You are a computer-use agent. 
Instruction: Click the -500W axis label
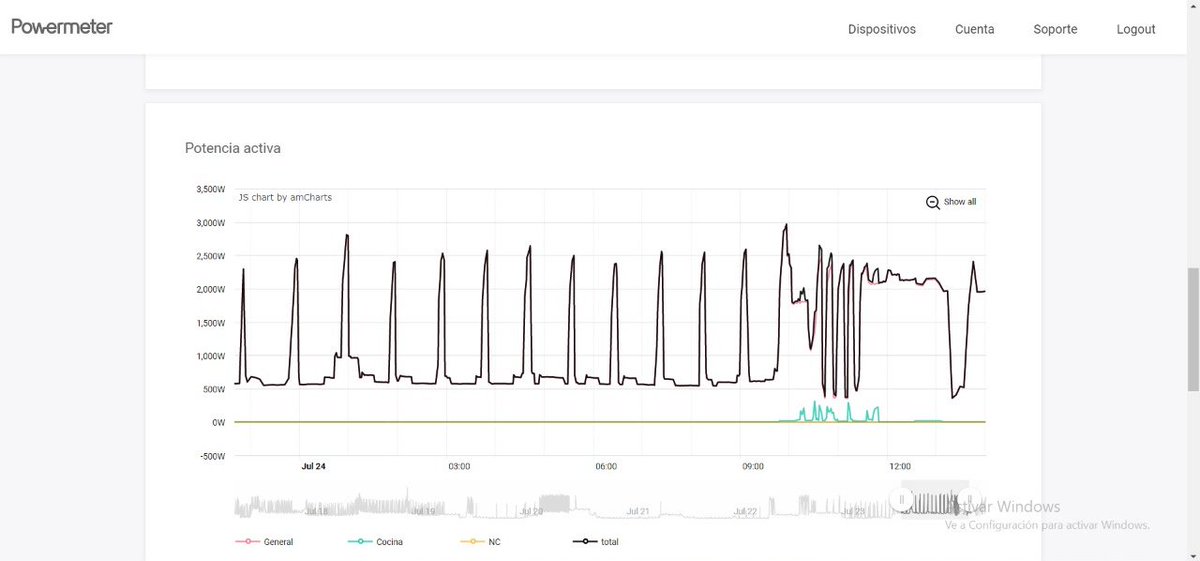(211, 456)
